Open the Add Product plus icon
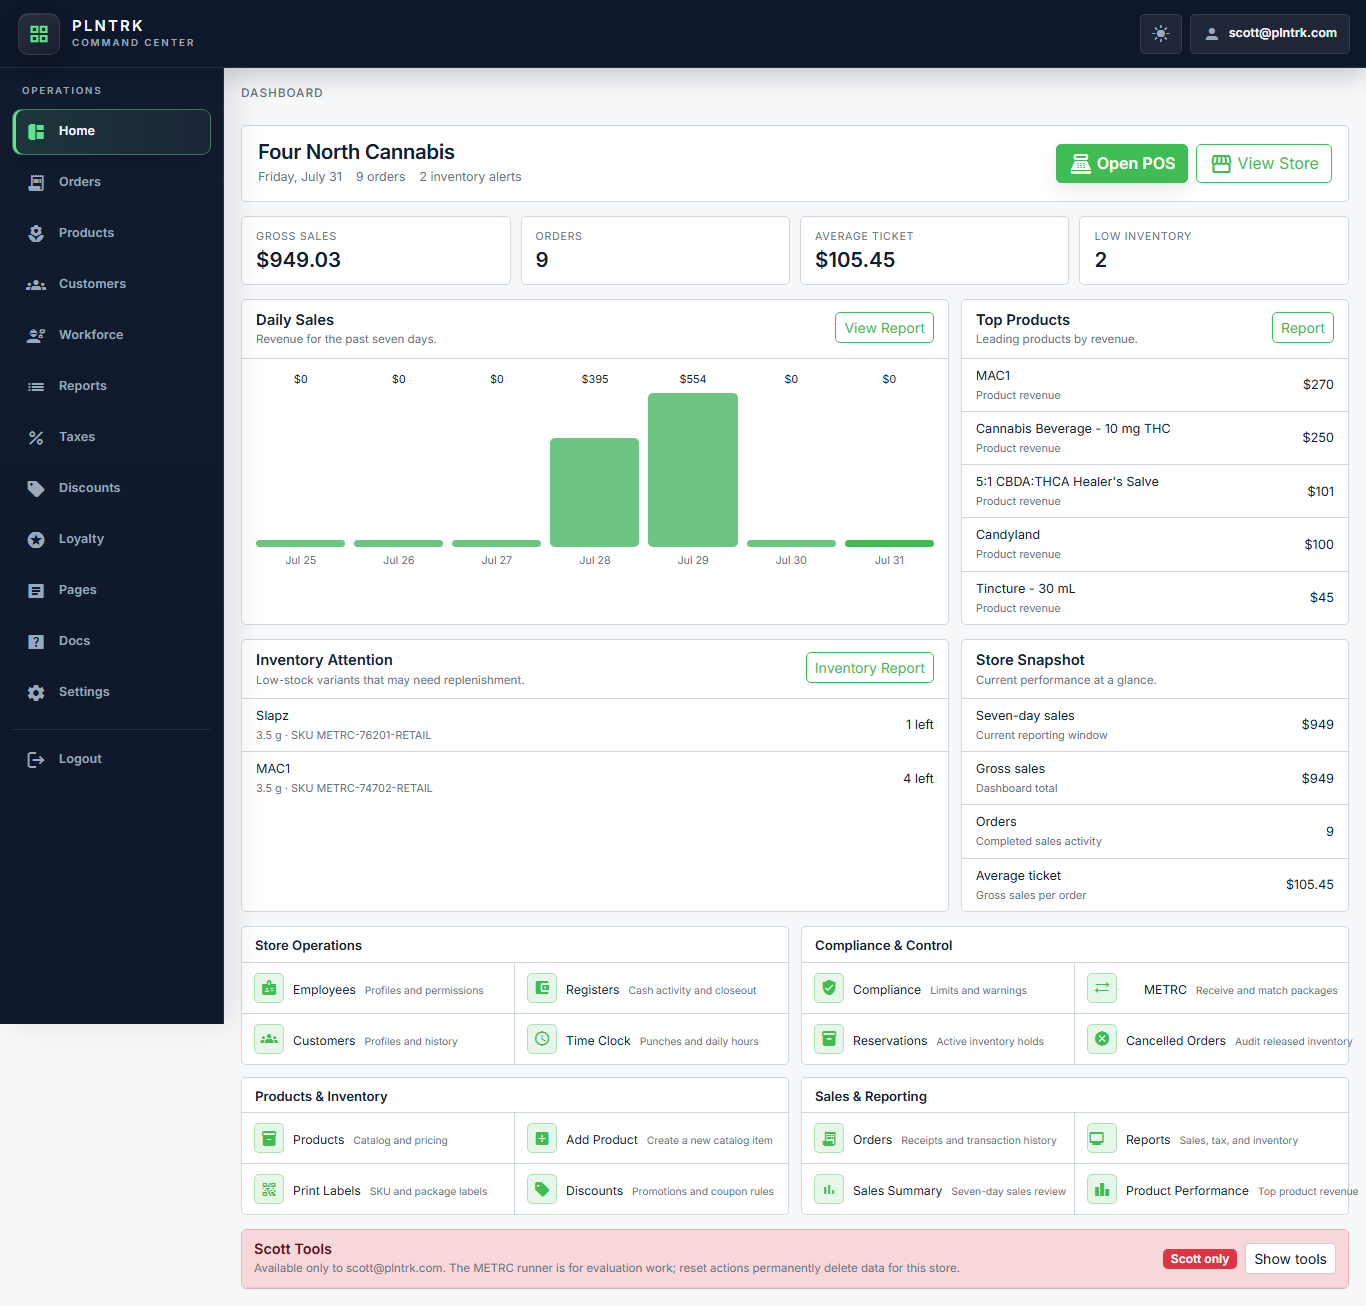The width and height of the screenshot is (1366, 1306). point(542,1139)
